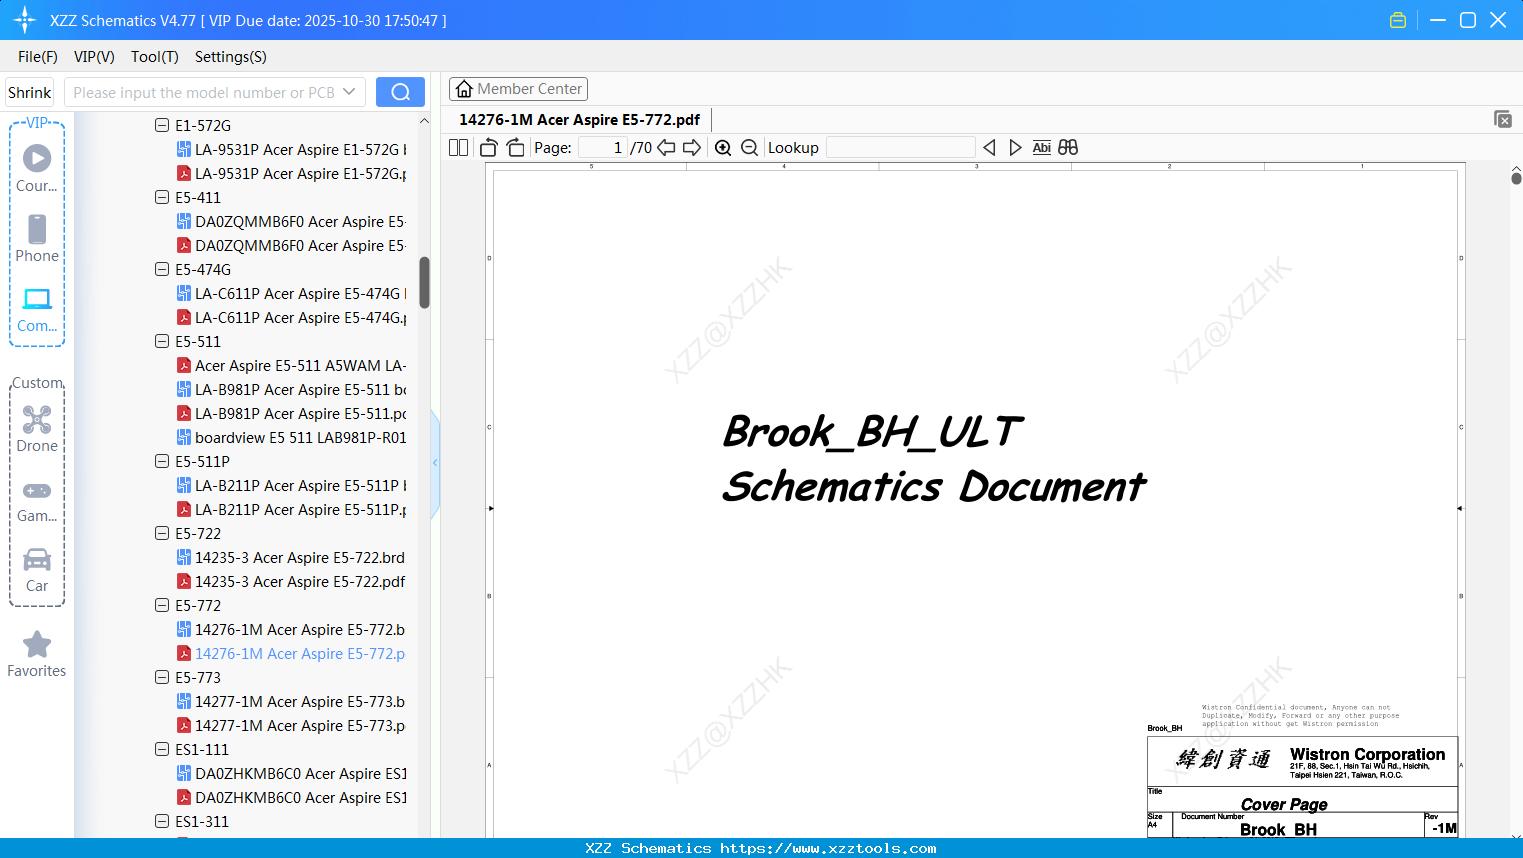Toggle the two-page split view icon
This screenshot has height=858, width=1523.
coord(459,148)
